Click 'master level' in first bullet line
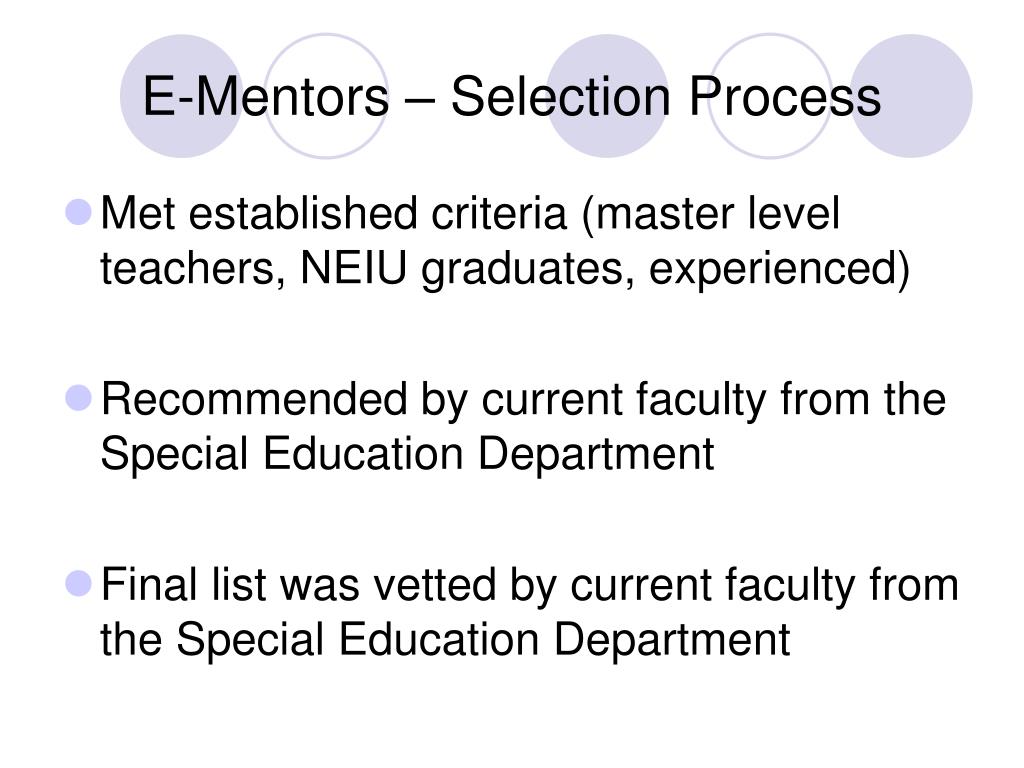The width and height of the screenshot is (1024, 768). point(718,214)
